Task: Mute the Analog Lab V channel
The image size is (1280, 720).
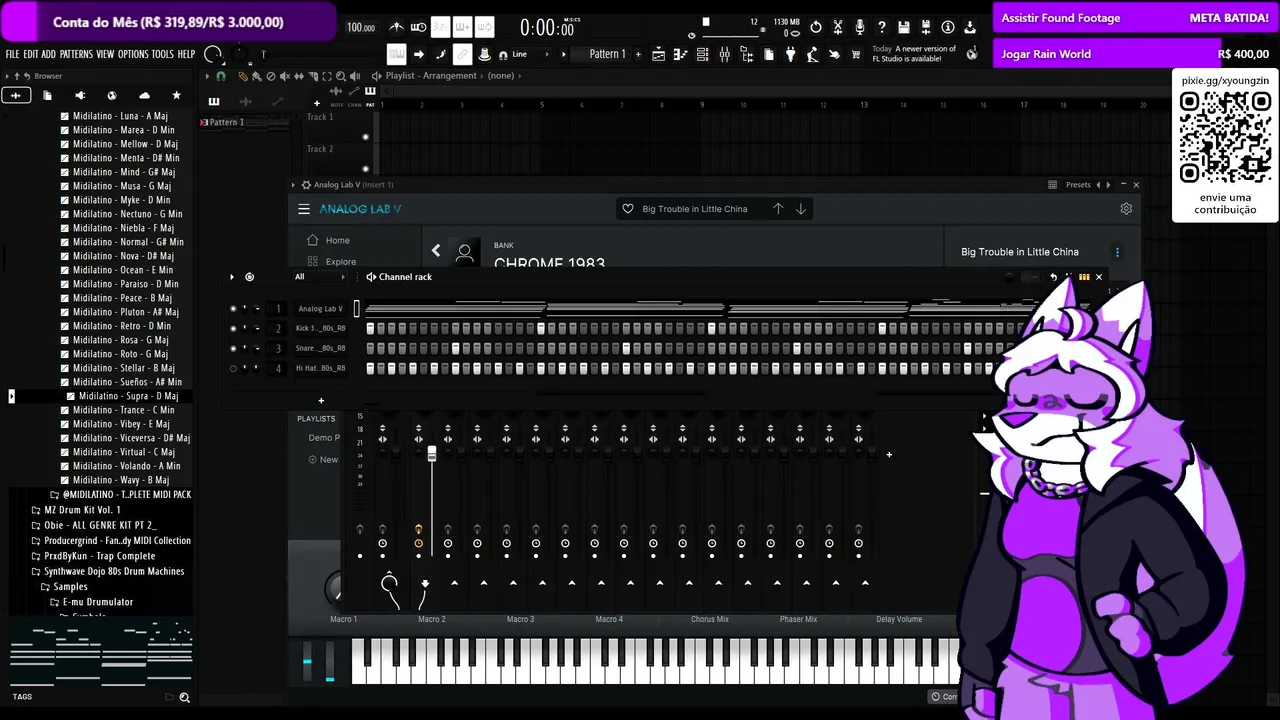Action: pos(233,309)
